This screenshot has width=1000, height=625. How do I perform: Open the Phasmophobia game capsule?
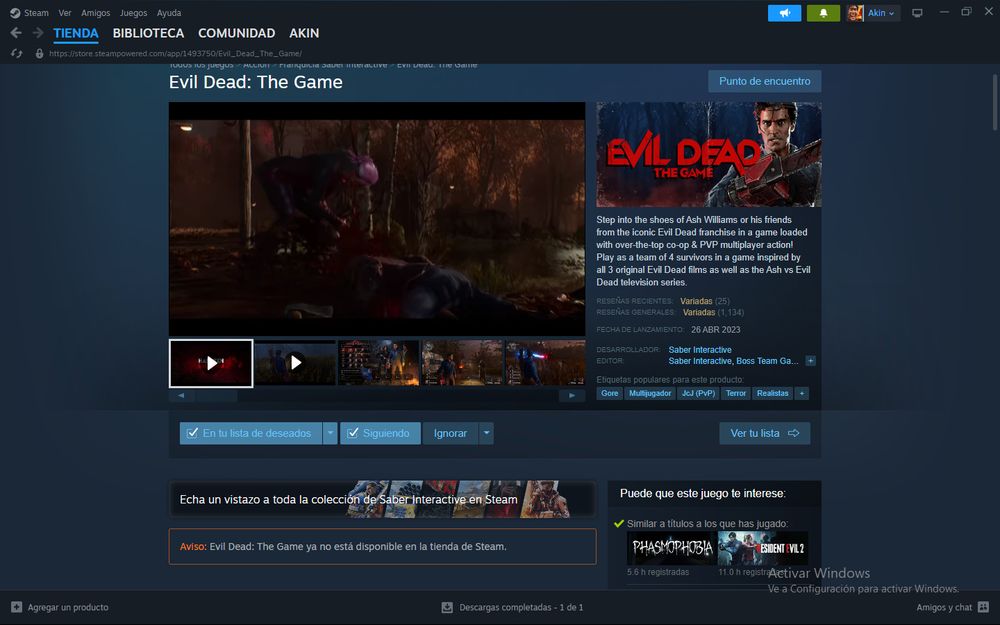pos(672,548)
